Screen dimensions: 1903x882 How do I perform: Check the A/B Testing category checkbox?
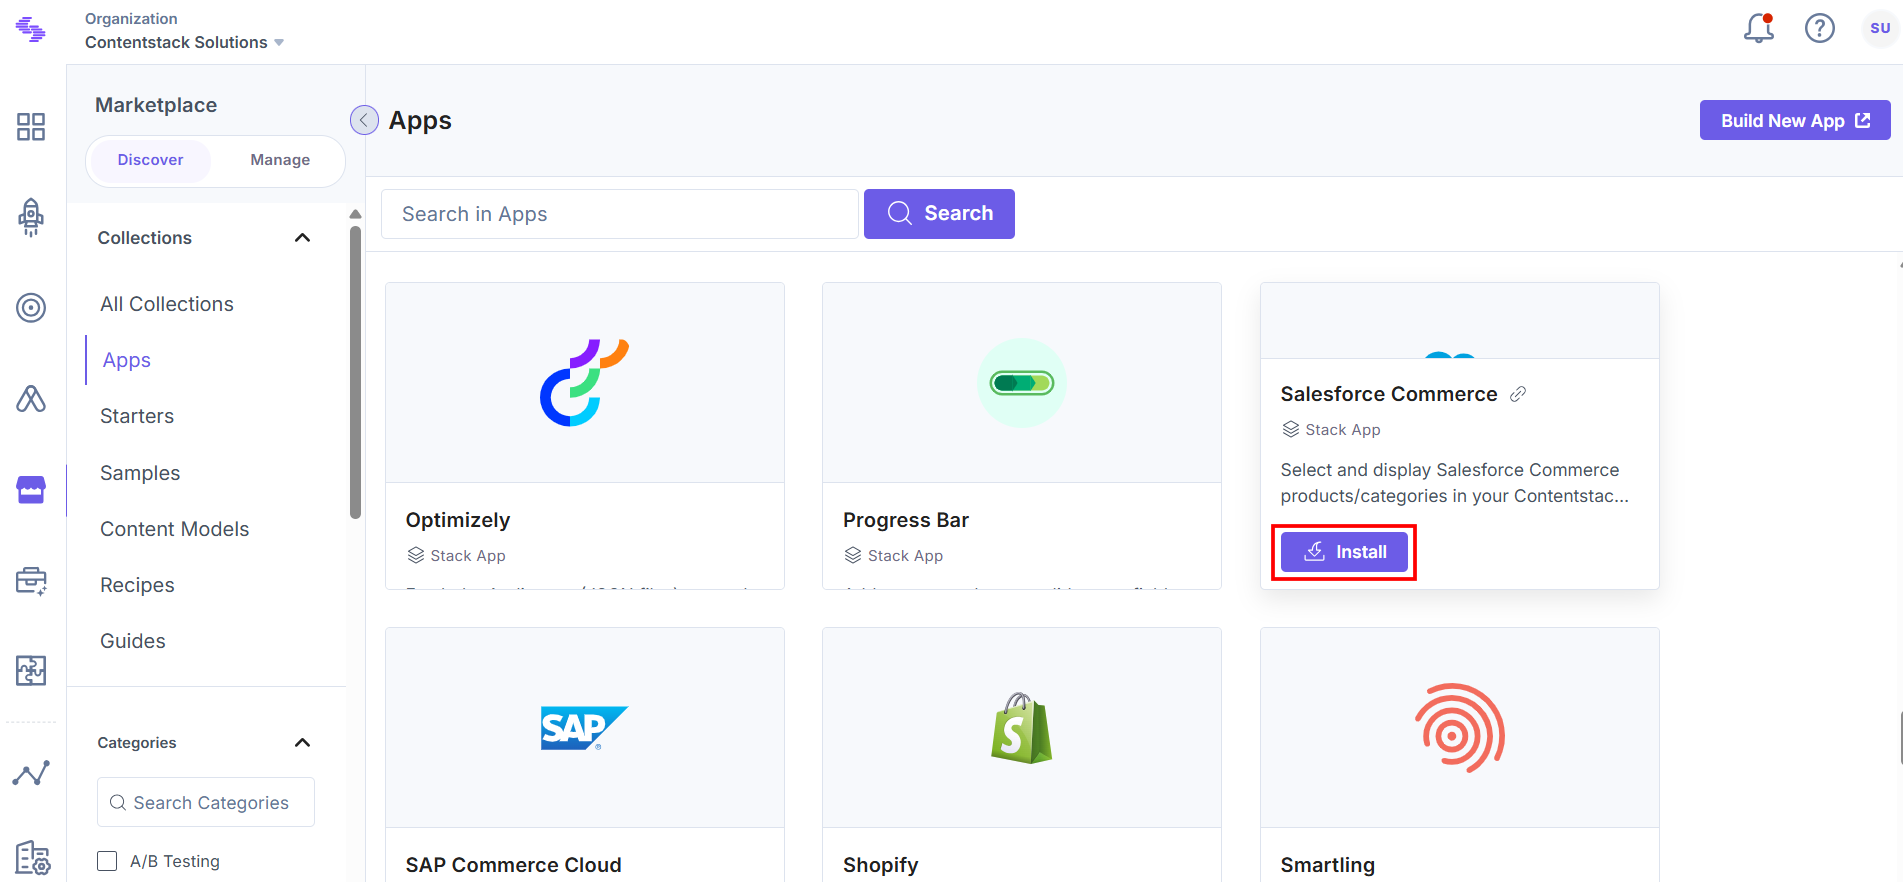pos(107,861)
